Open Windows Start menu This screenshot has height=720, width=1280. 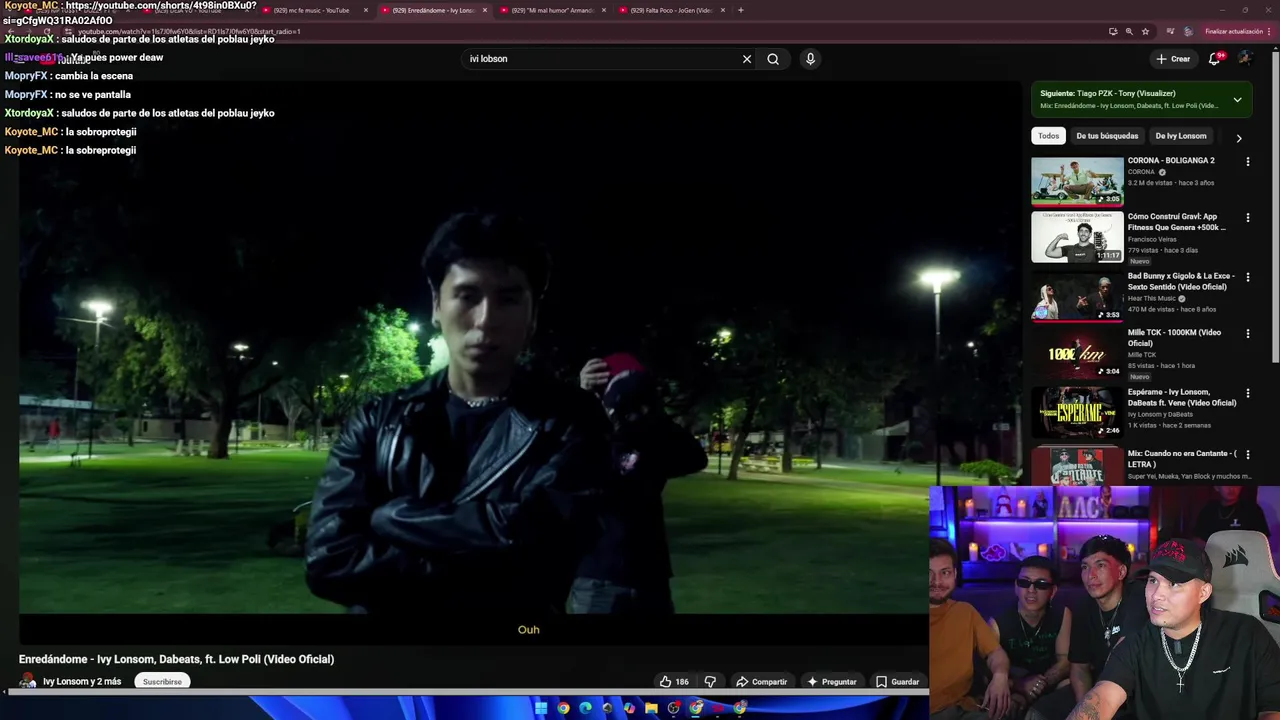pyautogui.click(x=541, y=708)
